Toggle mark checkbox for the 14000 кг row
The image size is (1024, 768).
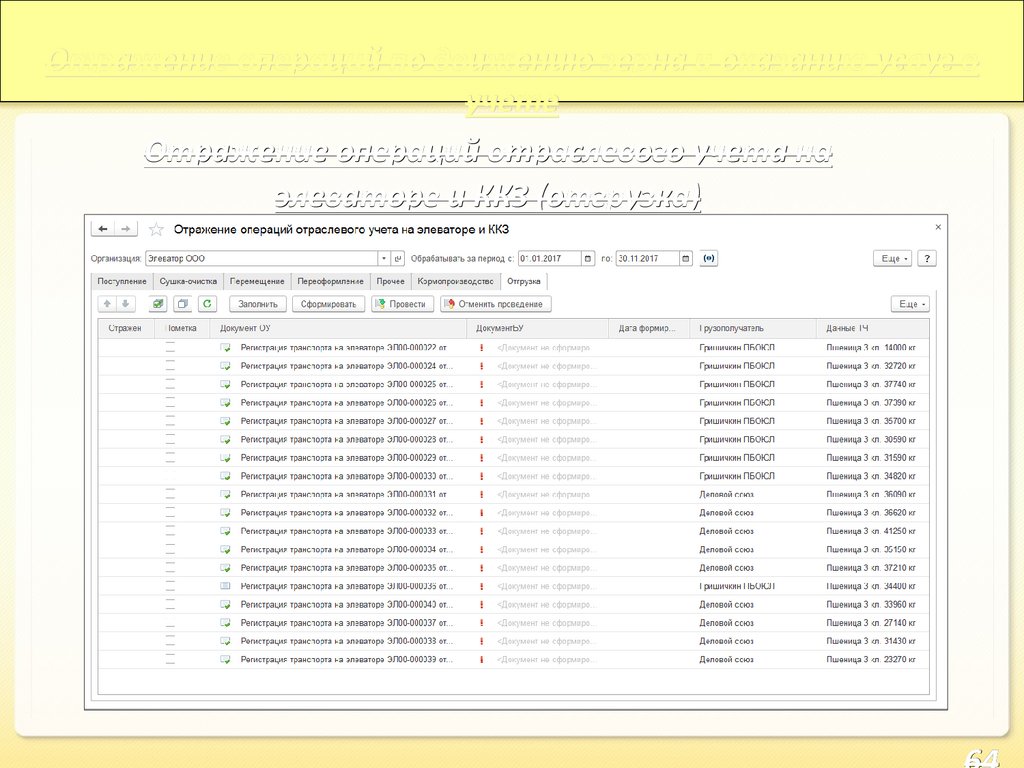[x=170, y=347]
